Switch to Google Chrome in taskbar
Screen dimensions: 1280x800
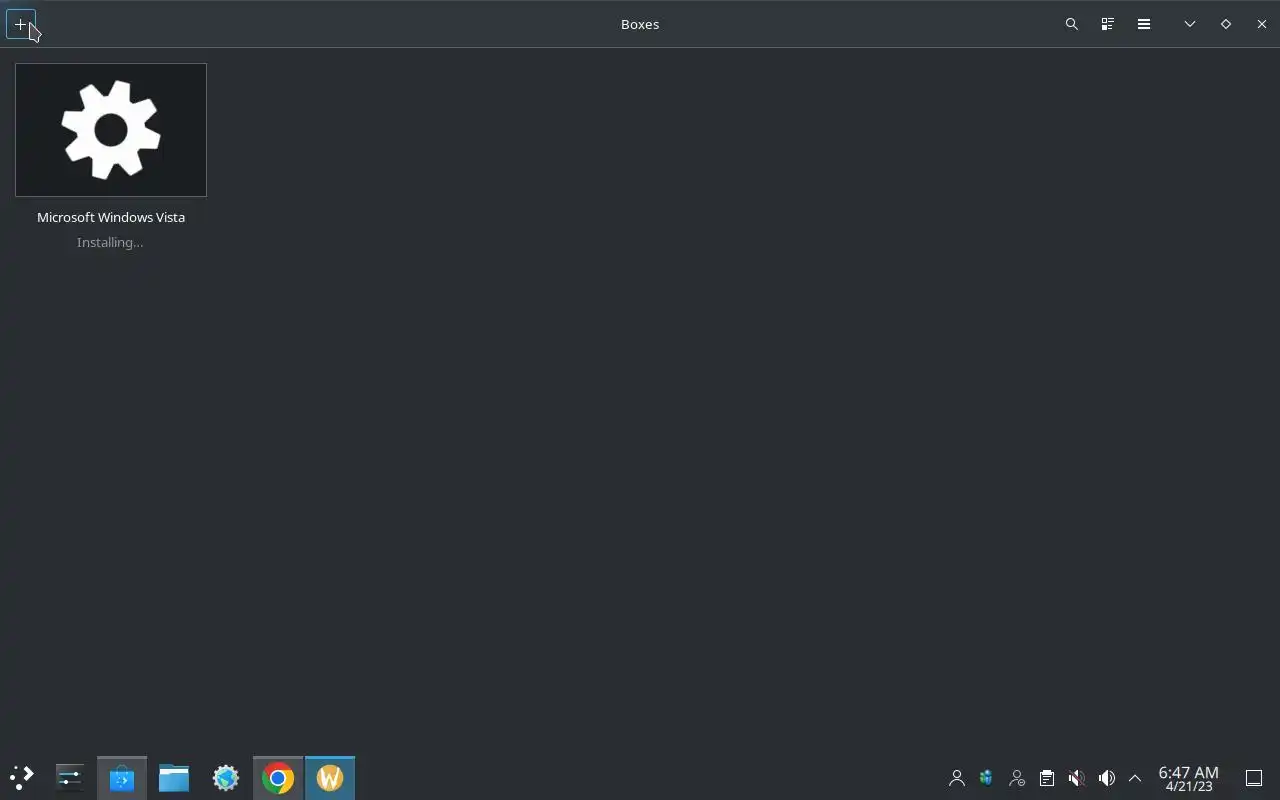(278, 778)
